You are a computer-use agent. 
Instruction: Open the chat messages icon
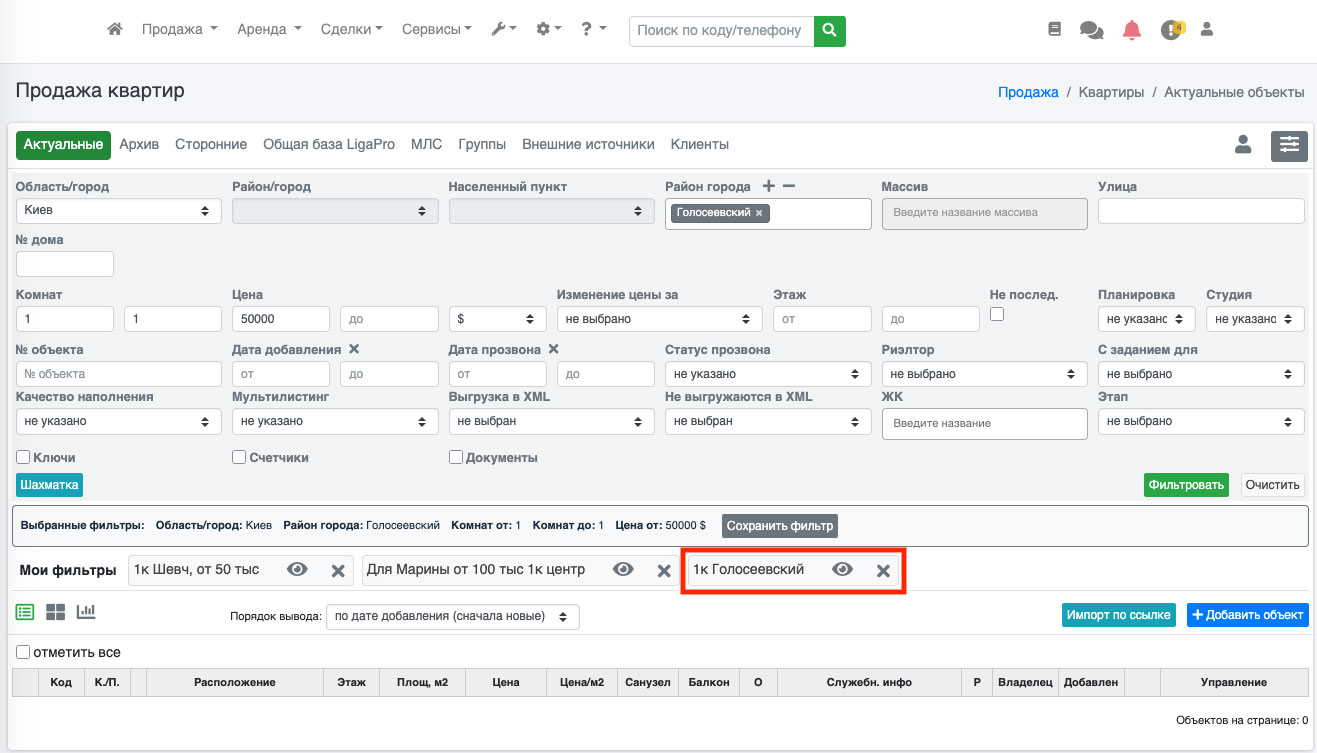[x=1091, y=30]
